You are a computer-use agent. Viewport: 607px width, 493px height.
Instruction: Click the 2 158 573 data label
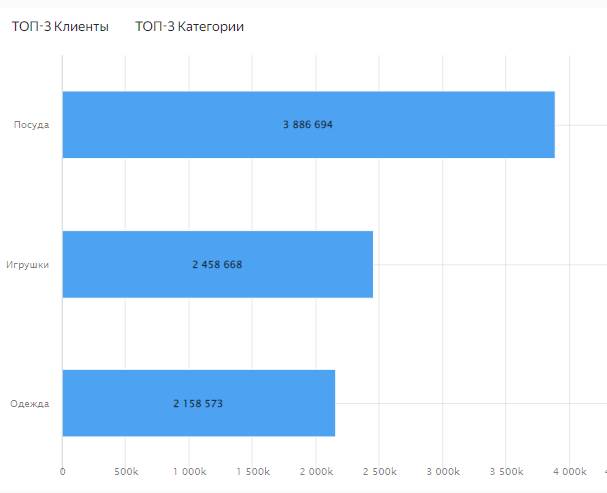click(x=198, y=403)
